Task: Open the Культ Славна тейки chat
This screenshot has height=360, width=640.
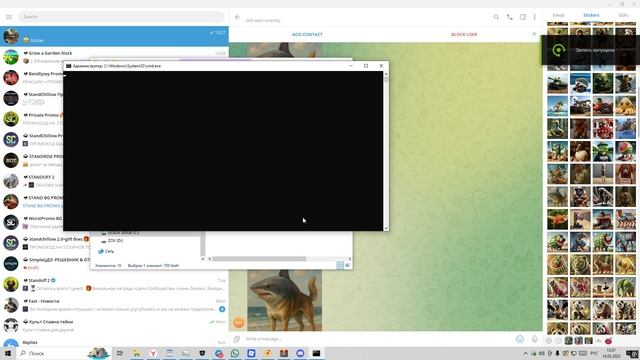Action: tap(114, 325)
